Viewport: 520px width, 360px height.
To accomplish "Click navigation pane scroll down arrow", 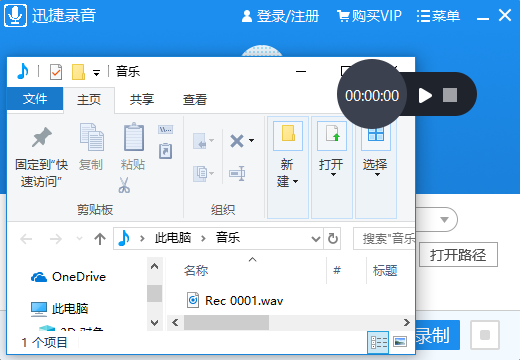I will [154, 322].
